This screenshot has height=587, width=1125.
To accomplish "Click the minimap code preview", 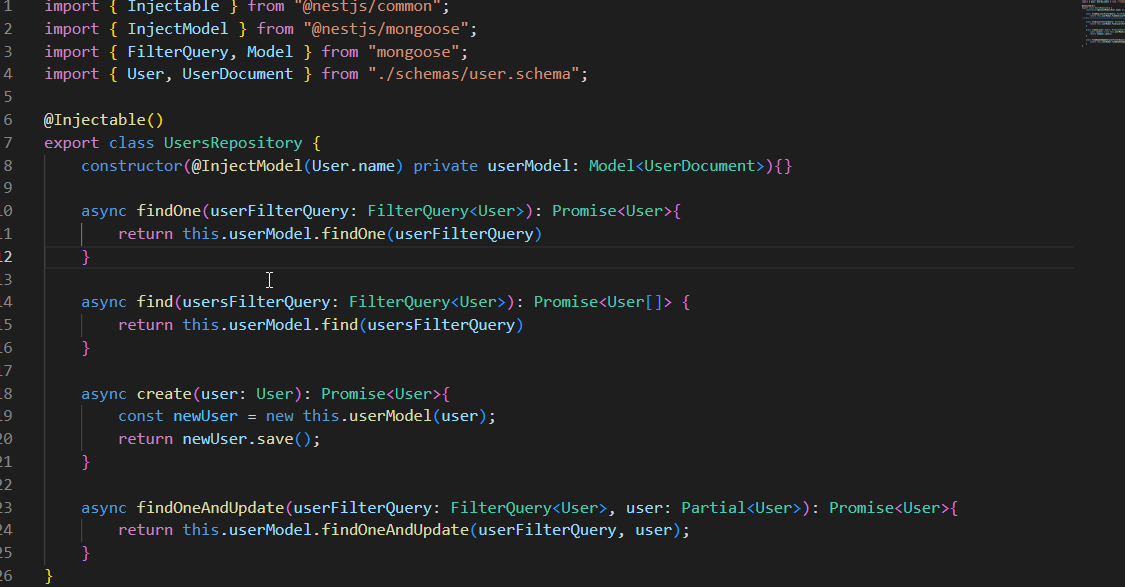I will tap(1103, 23).
